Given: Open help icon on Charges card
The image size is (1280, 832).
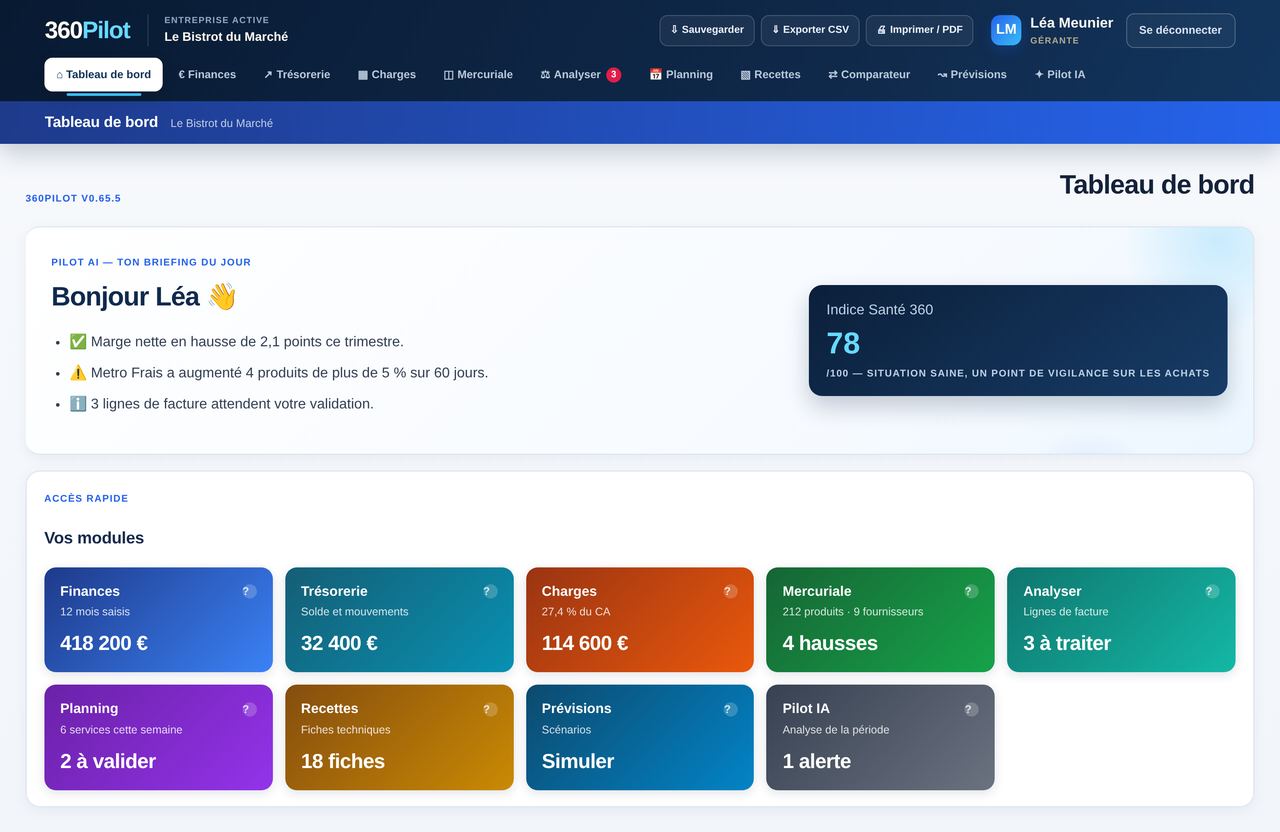Looking at the screenshot, I should 730,591.
